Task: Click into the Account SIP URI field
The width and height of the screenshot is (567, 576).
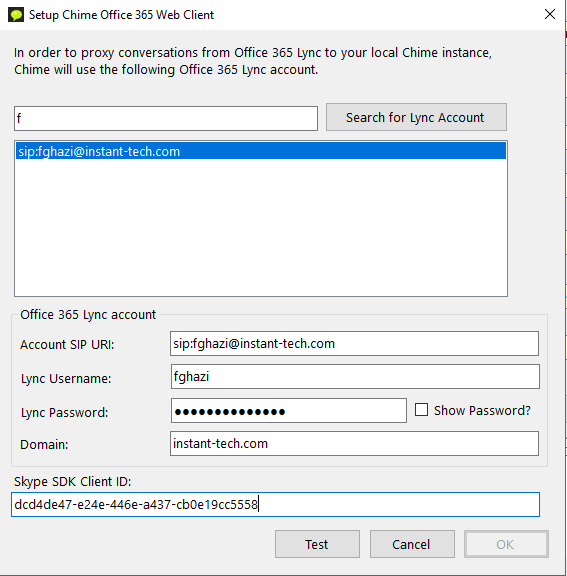Action: pyautogui.click(x=354, y=343)
